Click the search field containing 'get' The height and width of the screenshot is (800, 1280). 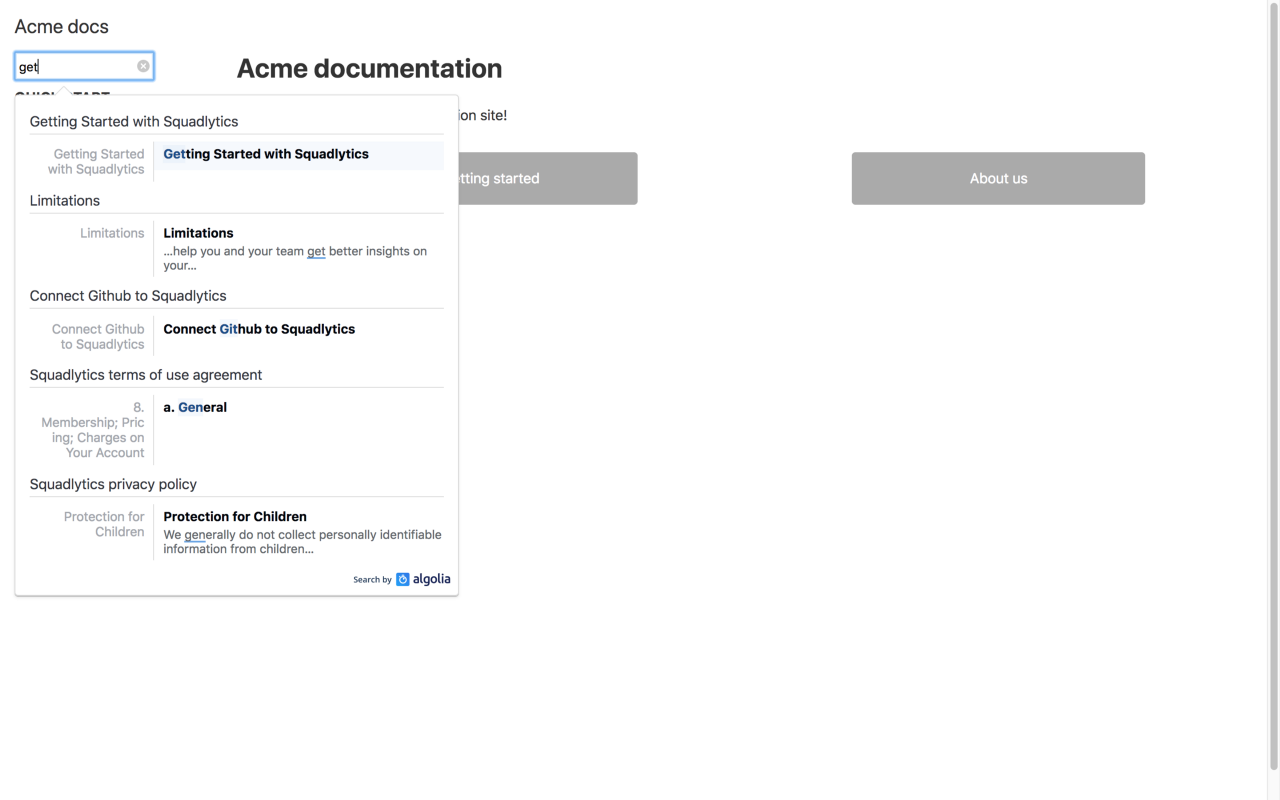[x=84, y=66]
